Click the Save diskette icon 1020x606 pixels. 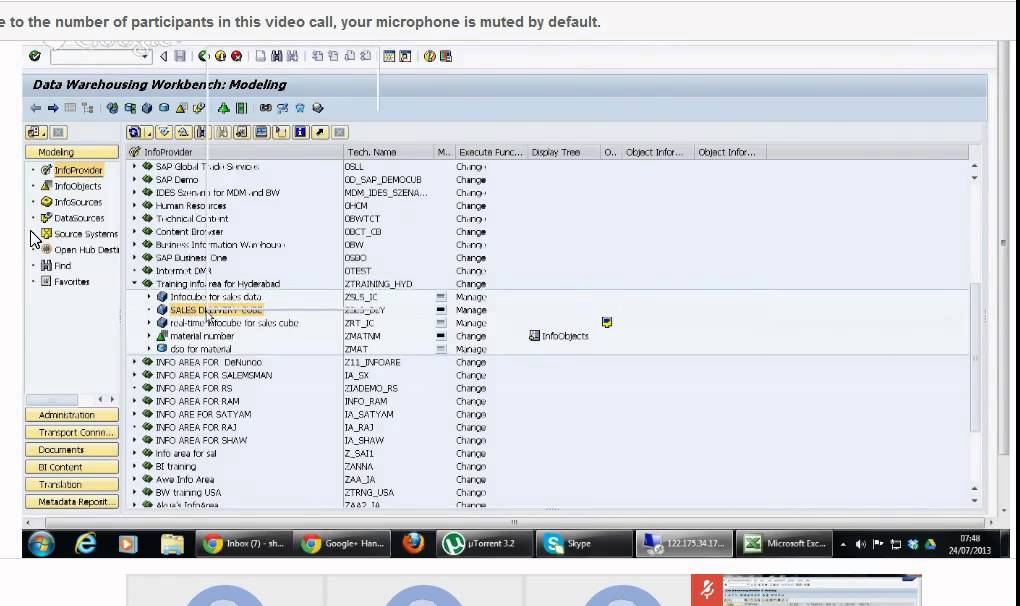(x=180, y=57)
